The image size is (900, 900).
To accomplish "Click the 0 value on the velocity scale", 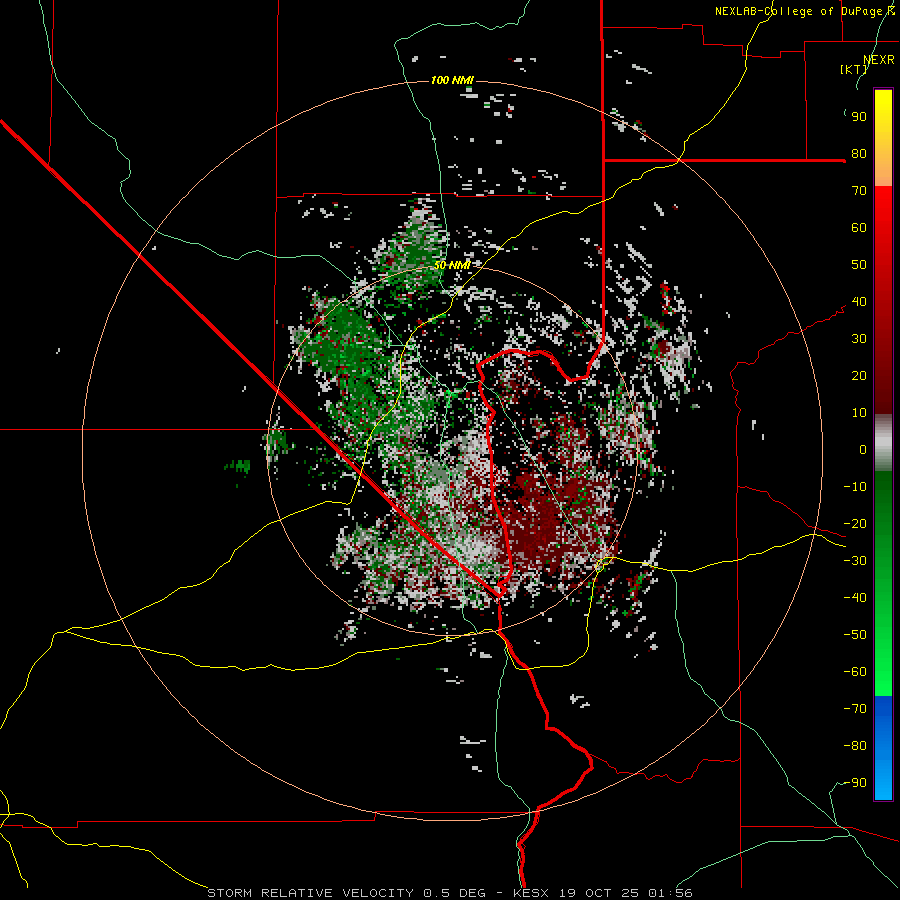I will click(863, 450).
